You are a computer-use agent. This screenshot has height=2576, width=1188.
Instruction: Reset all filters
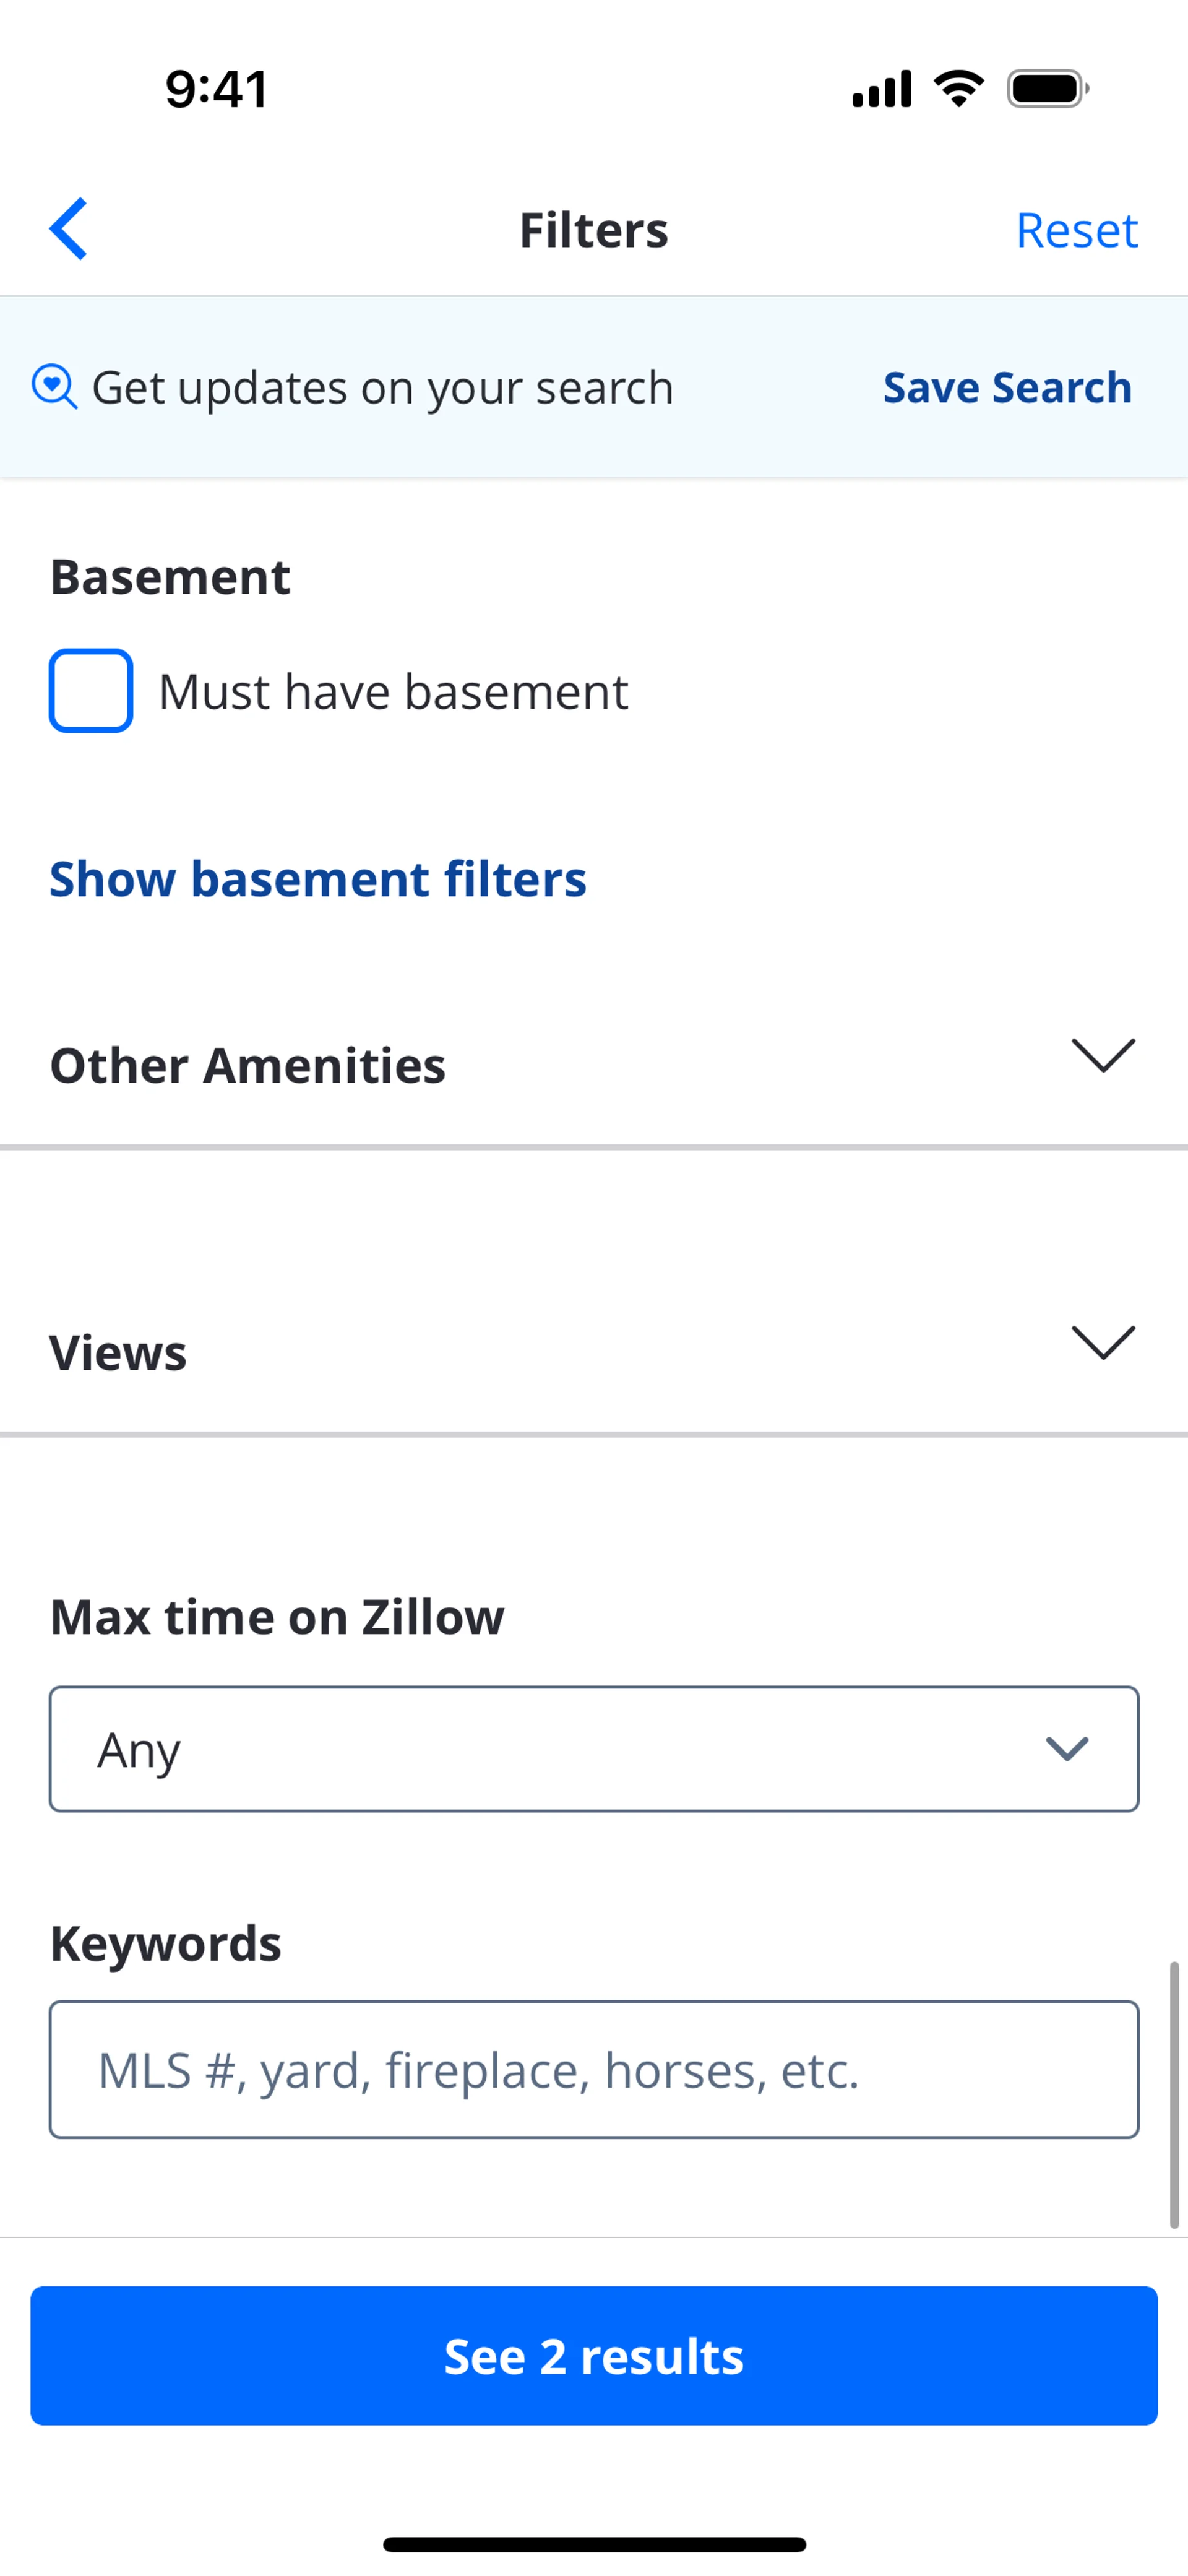coord(1076,230)
